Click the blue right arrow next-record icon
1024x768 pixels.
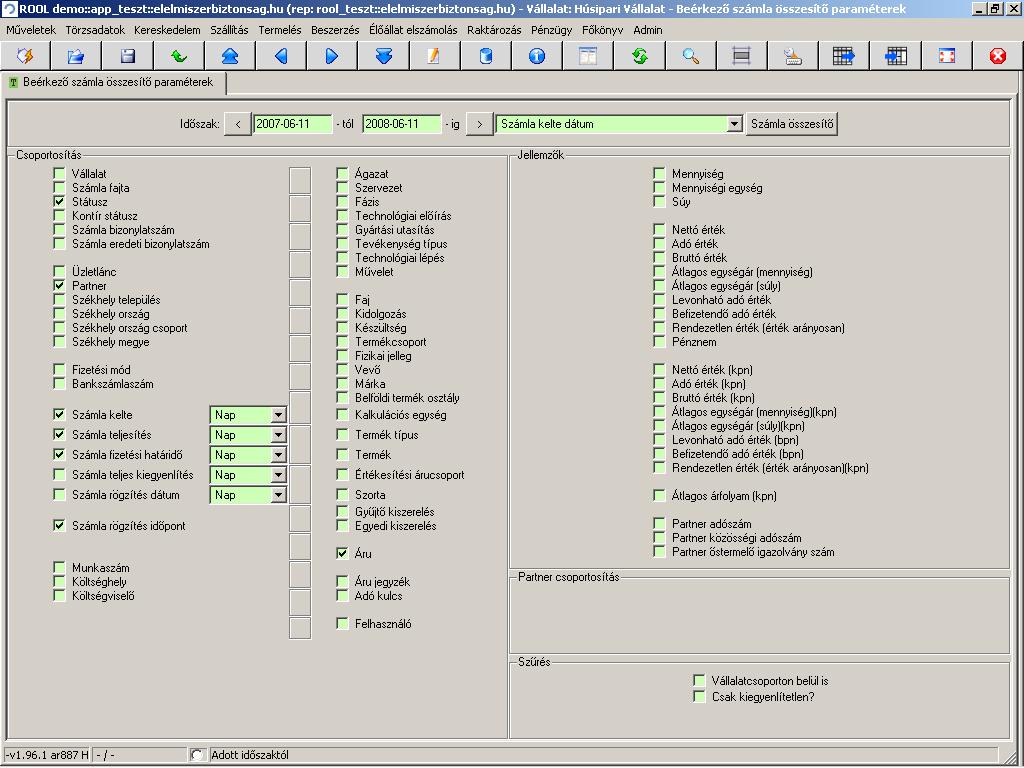332,56
